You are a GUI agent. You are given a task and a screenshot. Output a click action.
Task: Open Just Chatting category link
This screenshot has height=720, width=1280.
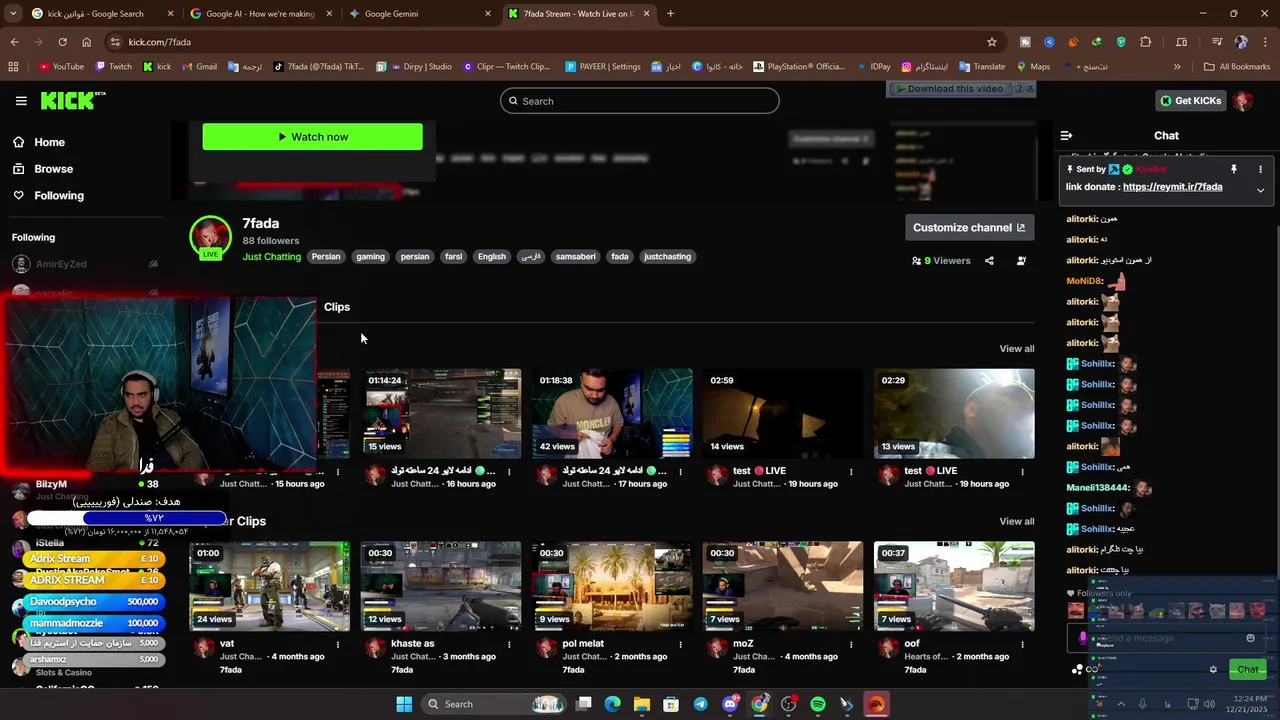click(272, 257)
